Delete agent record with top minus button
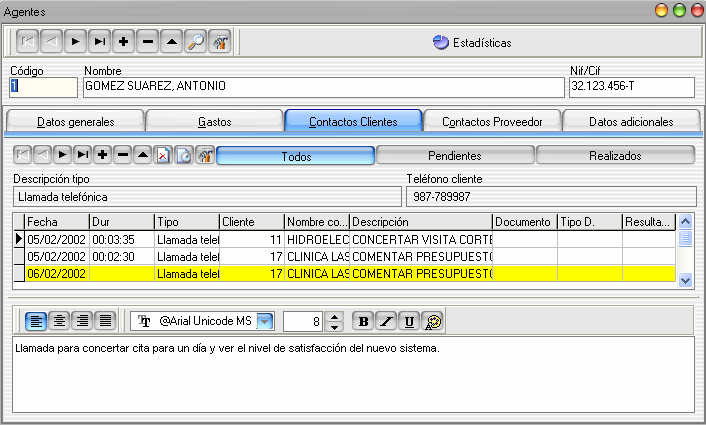Viewport: 706px width, 428px height. (x=147, y=42)
